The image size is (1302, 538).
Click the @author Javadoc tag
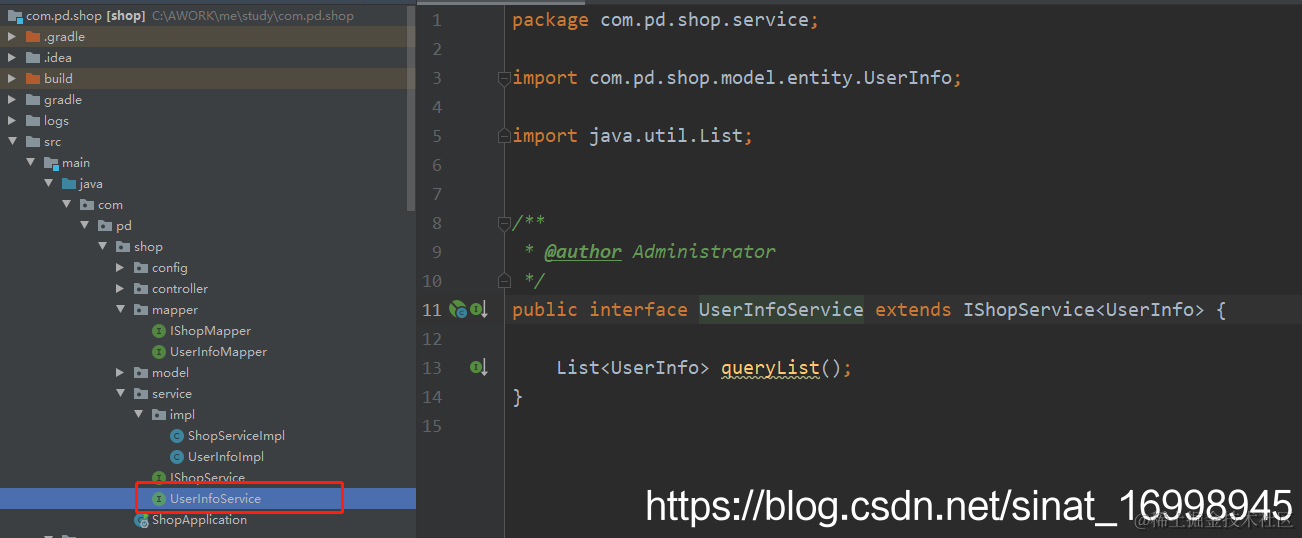(x=582, y=252)
